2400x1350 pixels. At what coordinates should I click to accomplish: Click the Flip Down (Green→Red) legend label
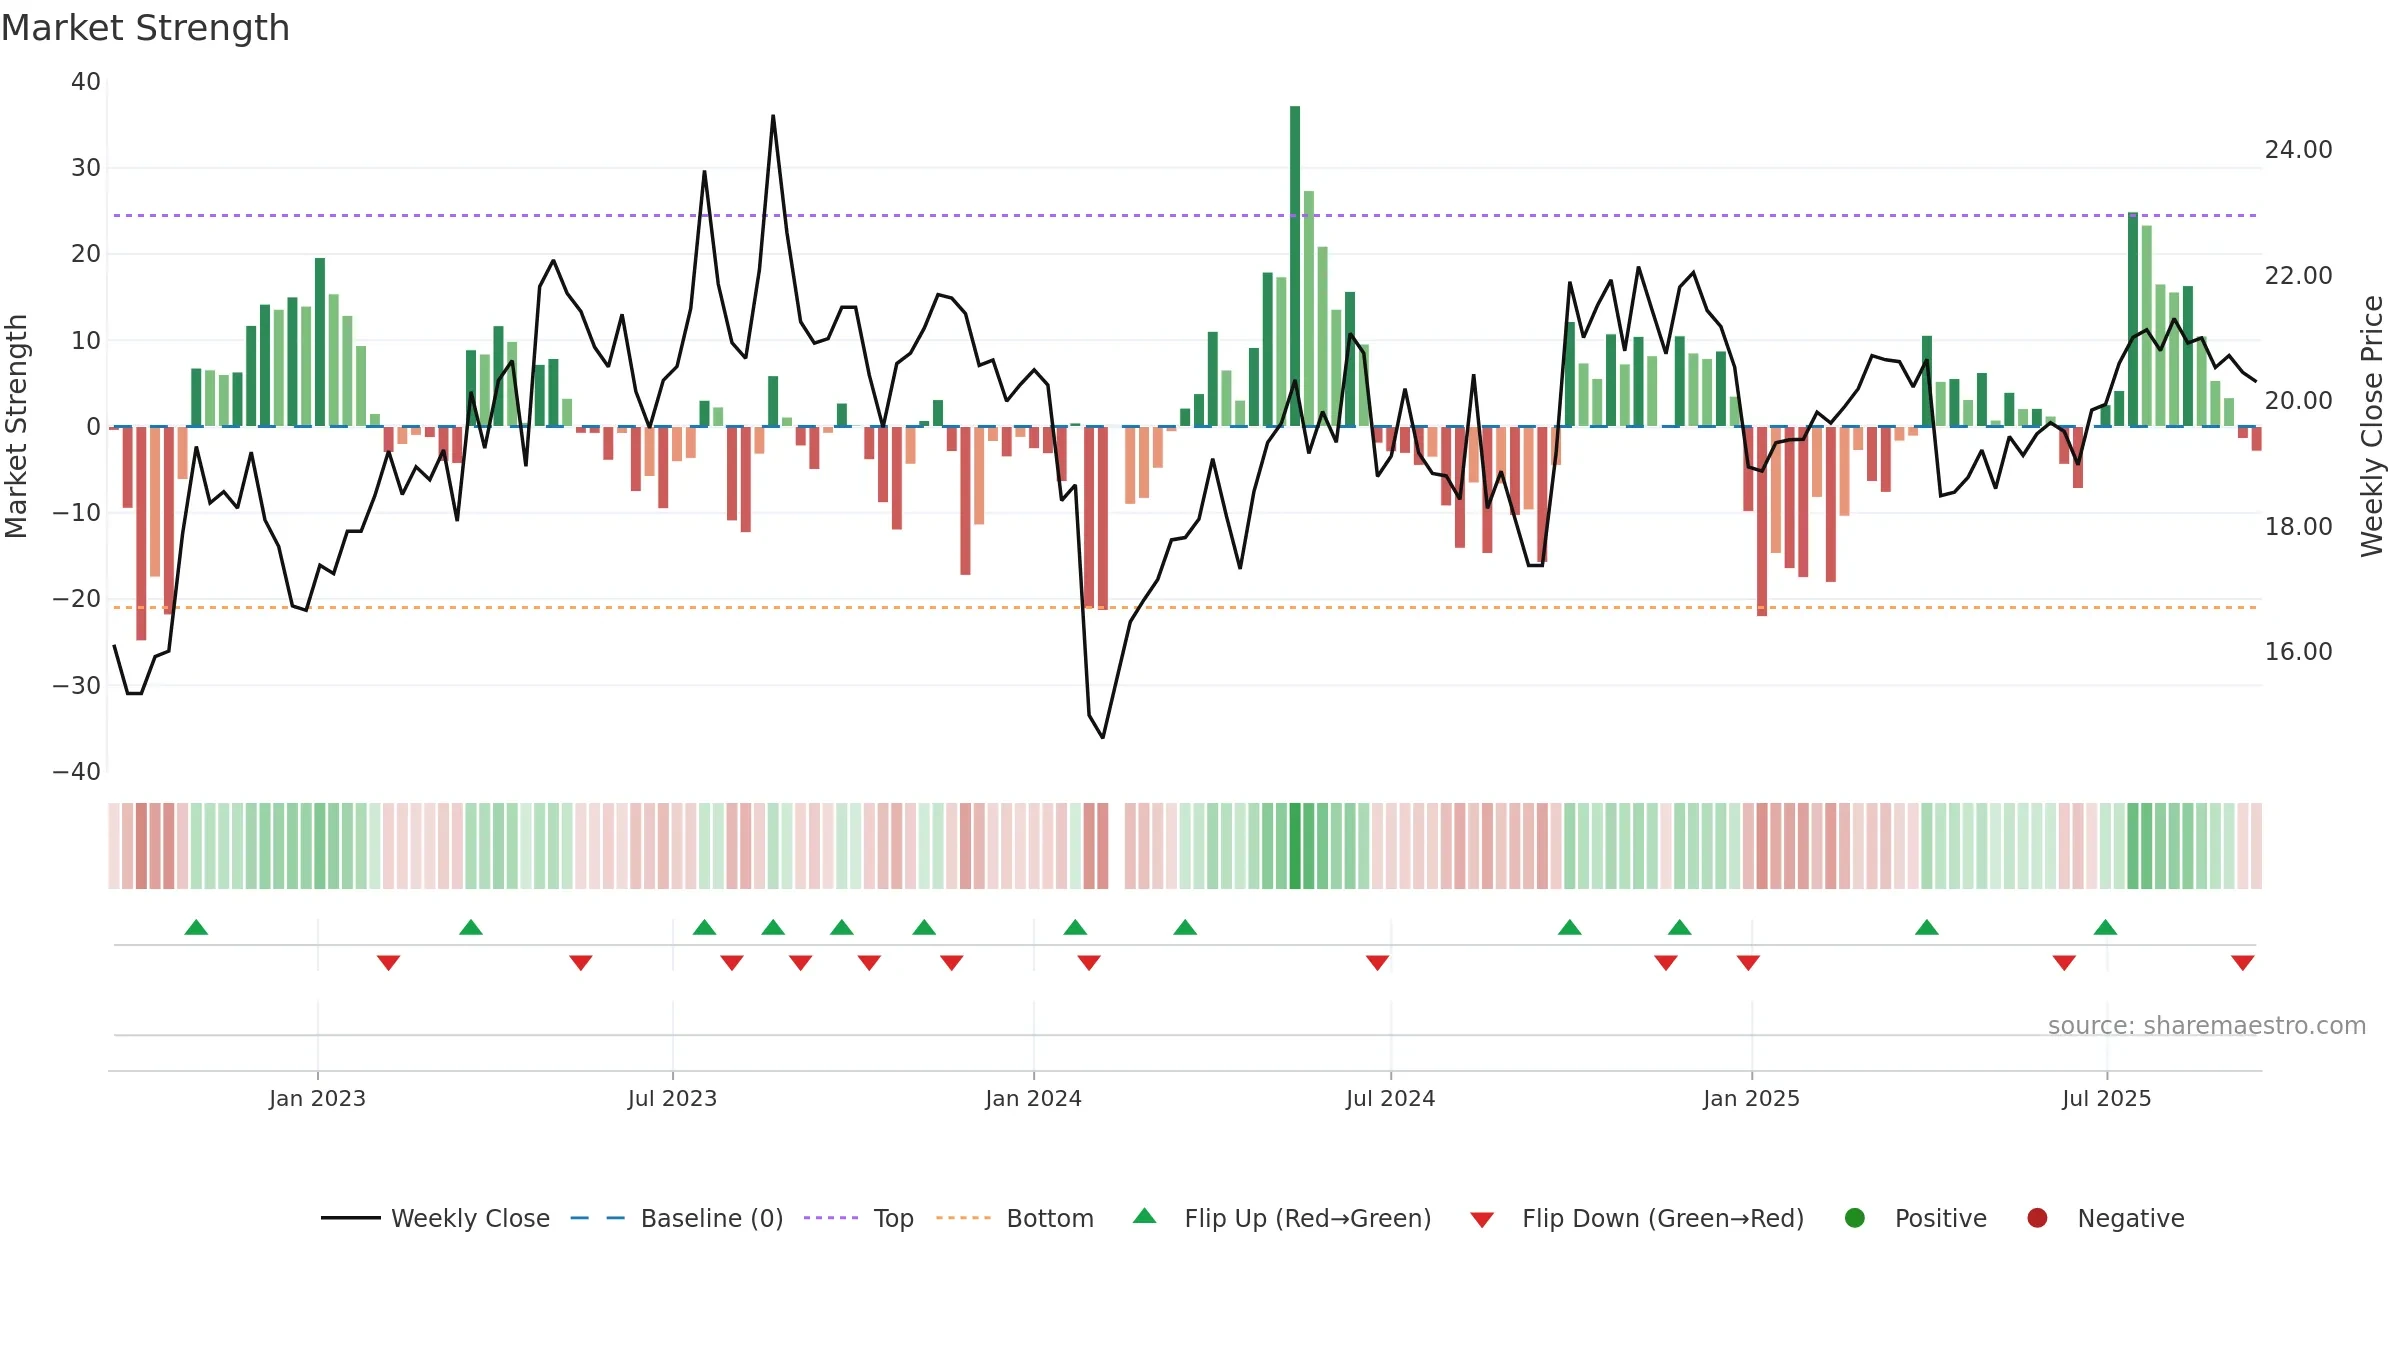pos(1663,1218)
